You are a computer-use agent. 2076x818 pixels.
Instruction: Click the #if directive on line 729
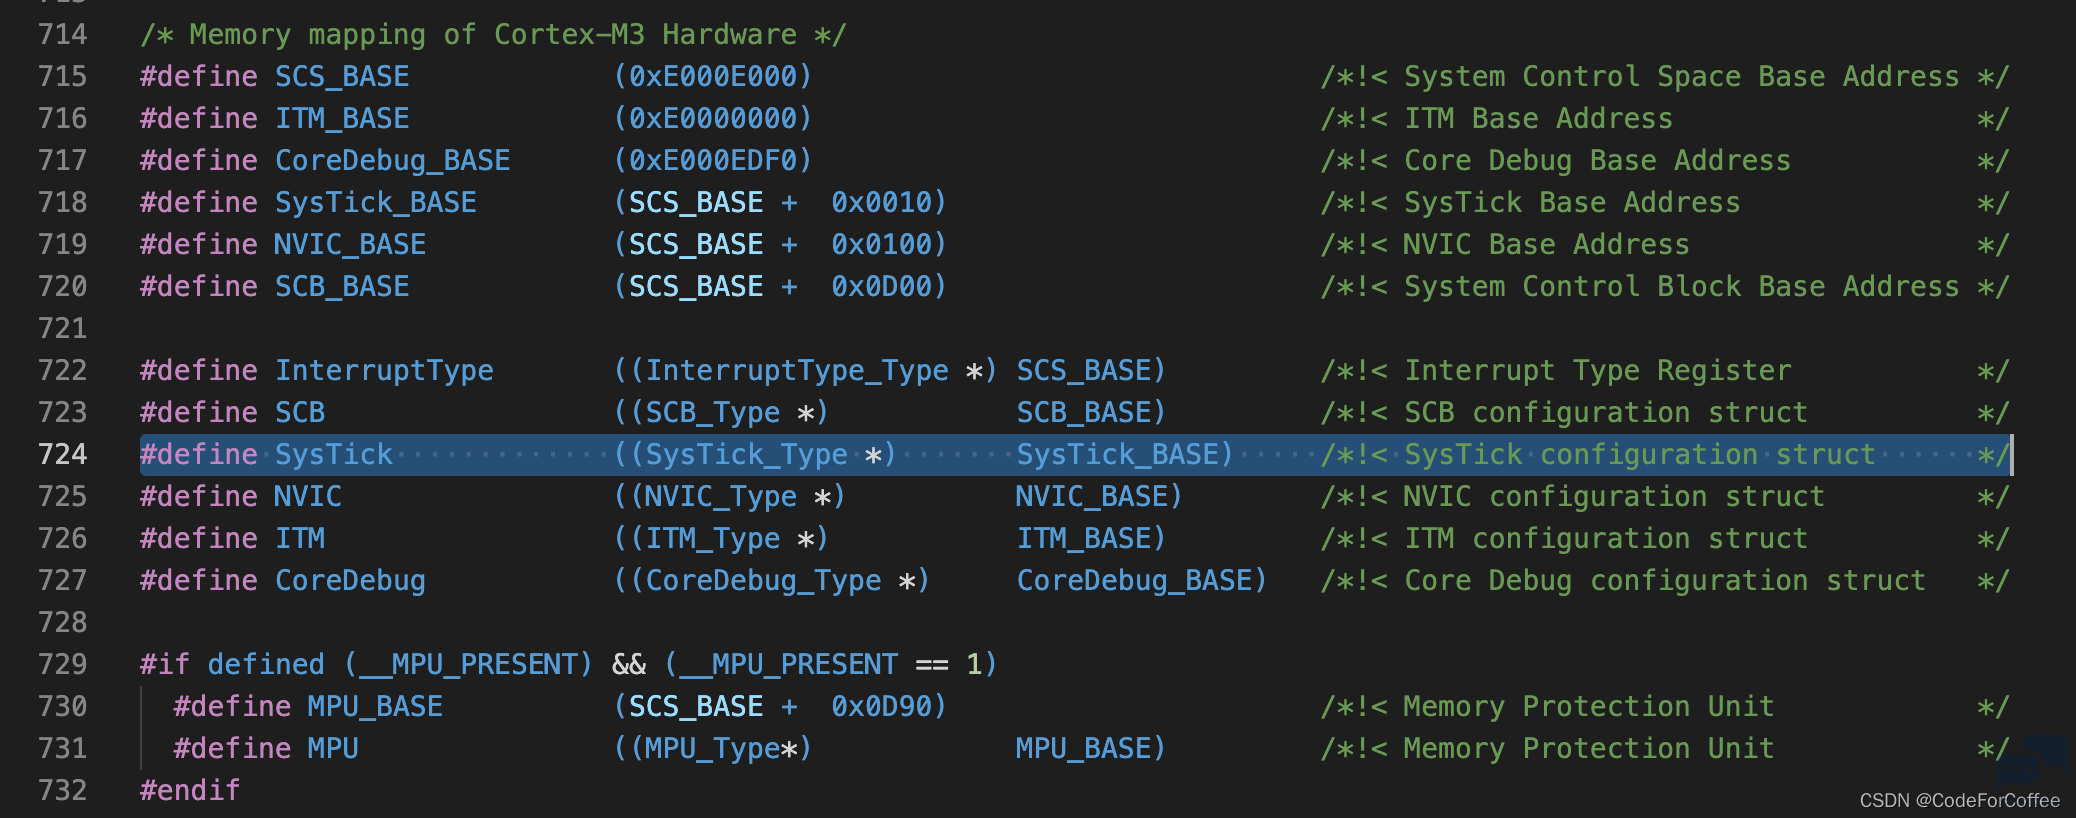point(165,665)
